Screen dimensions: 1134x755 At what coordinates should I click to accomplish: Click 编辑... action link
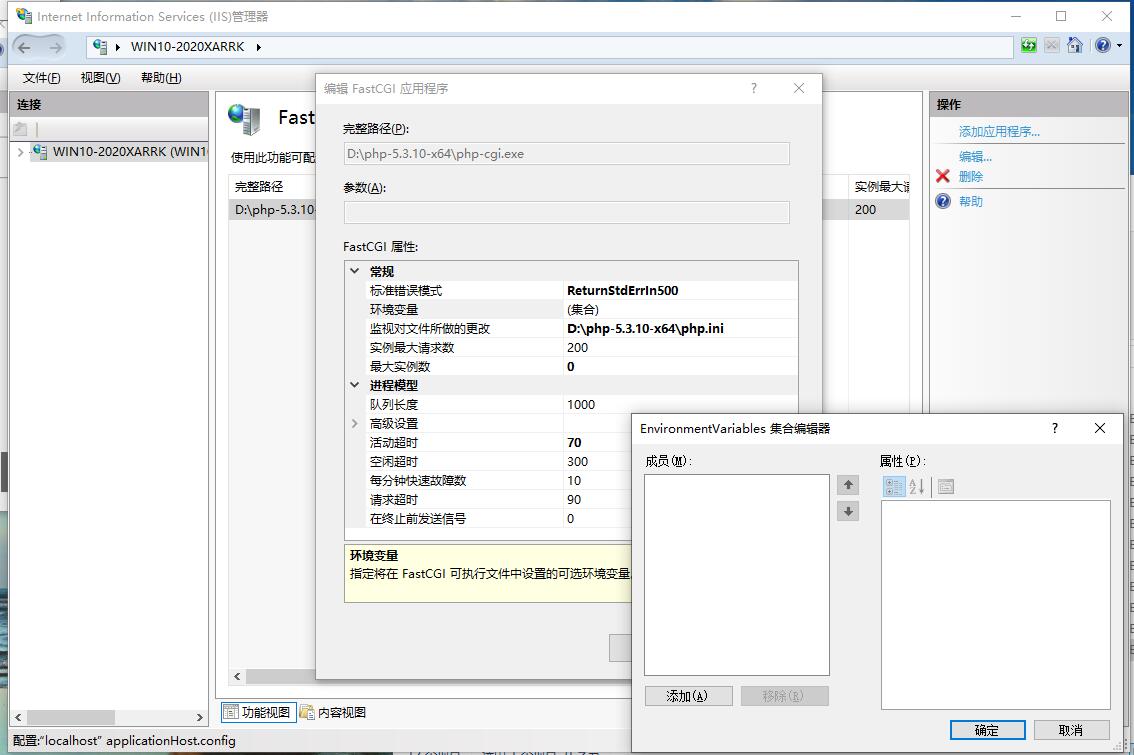[975, 157]
